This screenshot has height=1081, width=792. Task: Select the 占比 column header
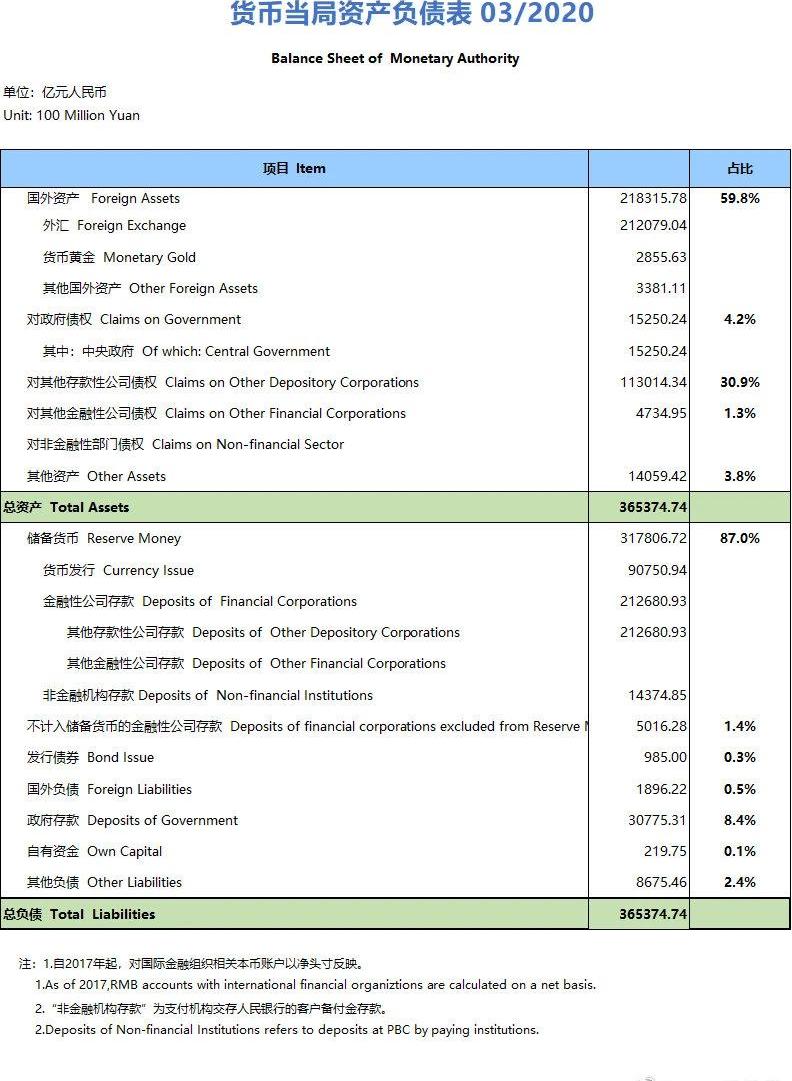(739, 168)
